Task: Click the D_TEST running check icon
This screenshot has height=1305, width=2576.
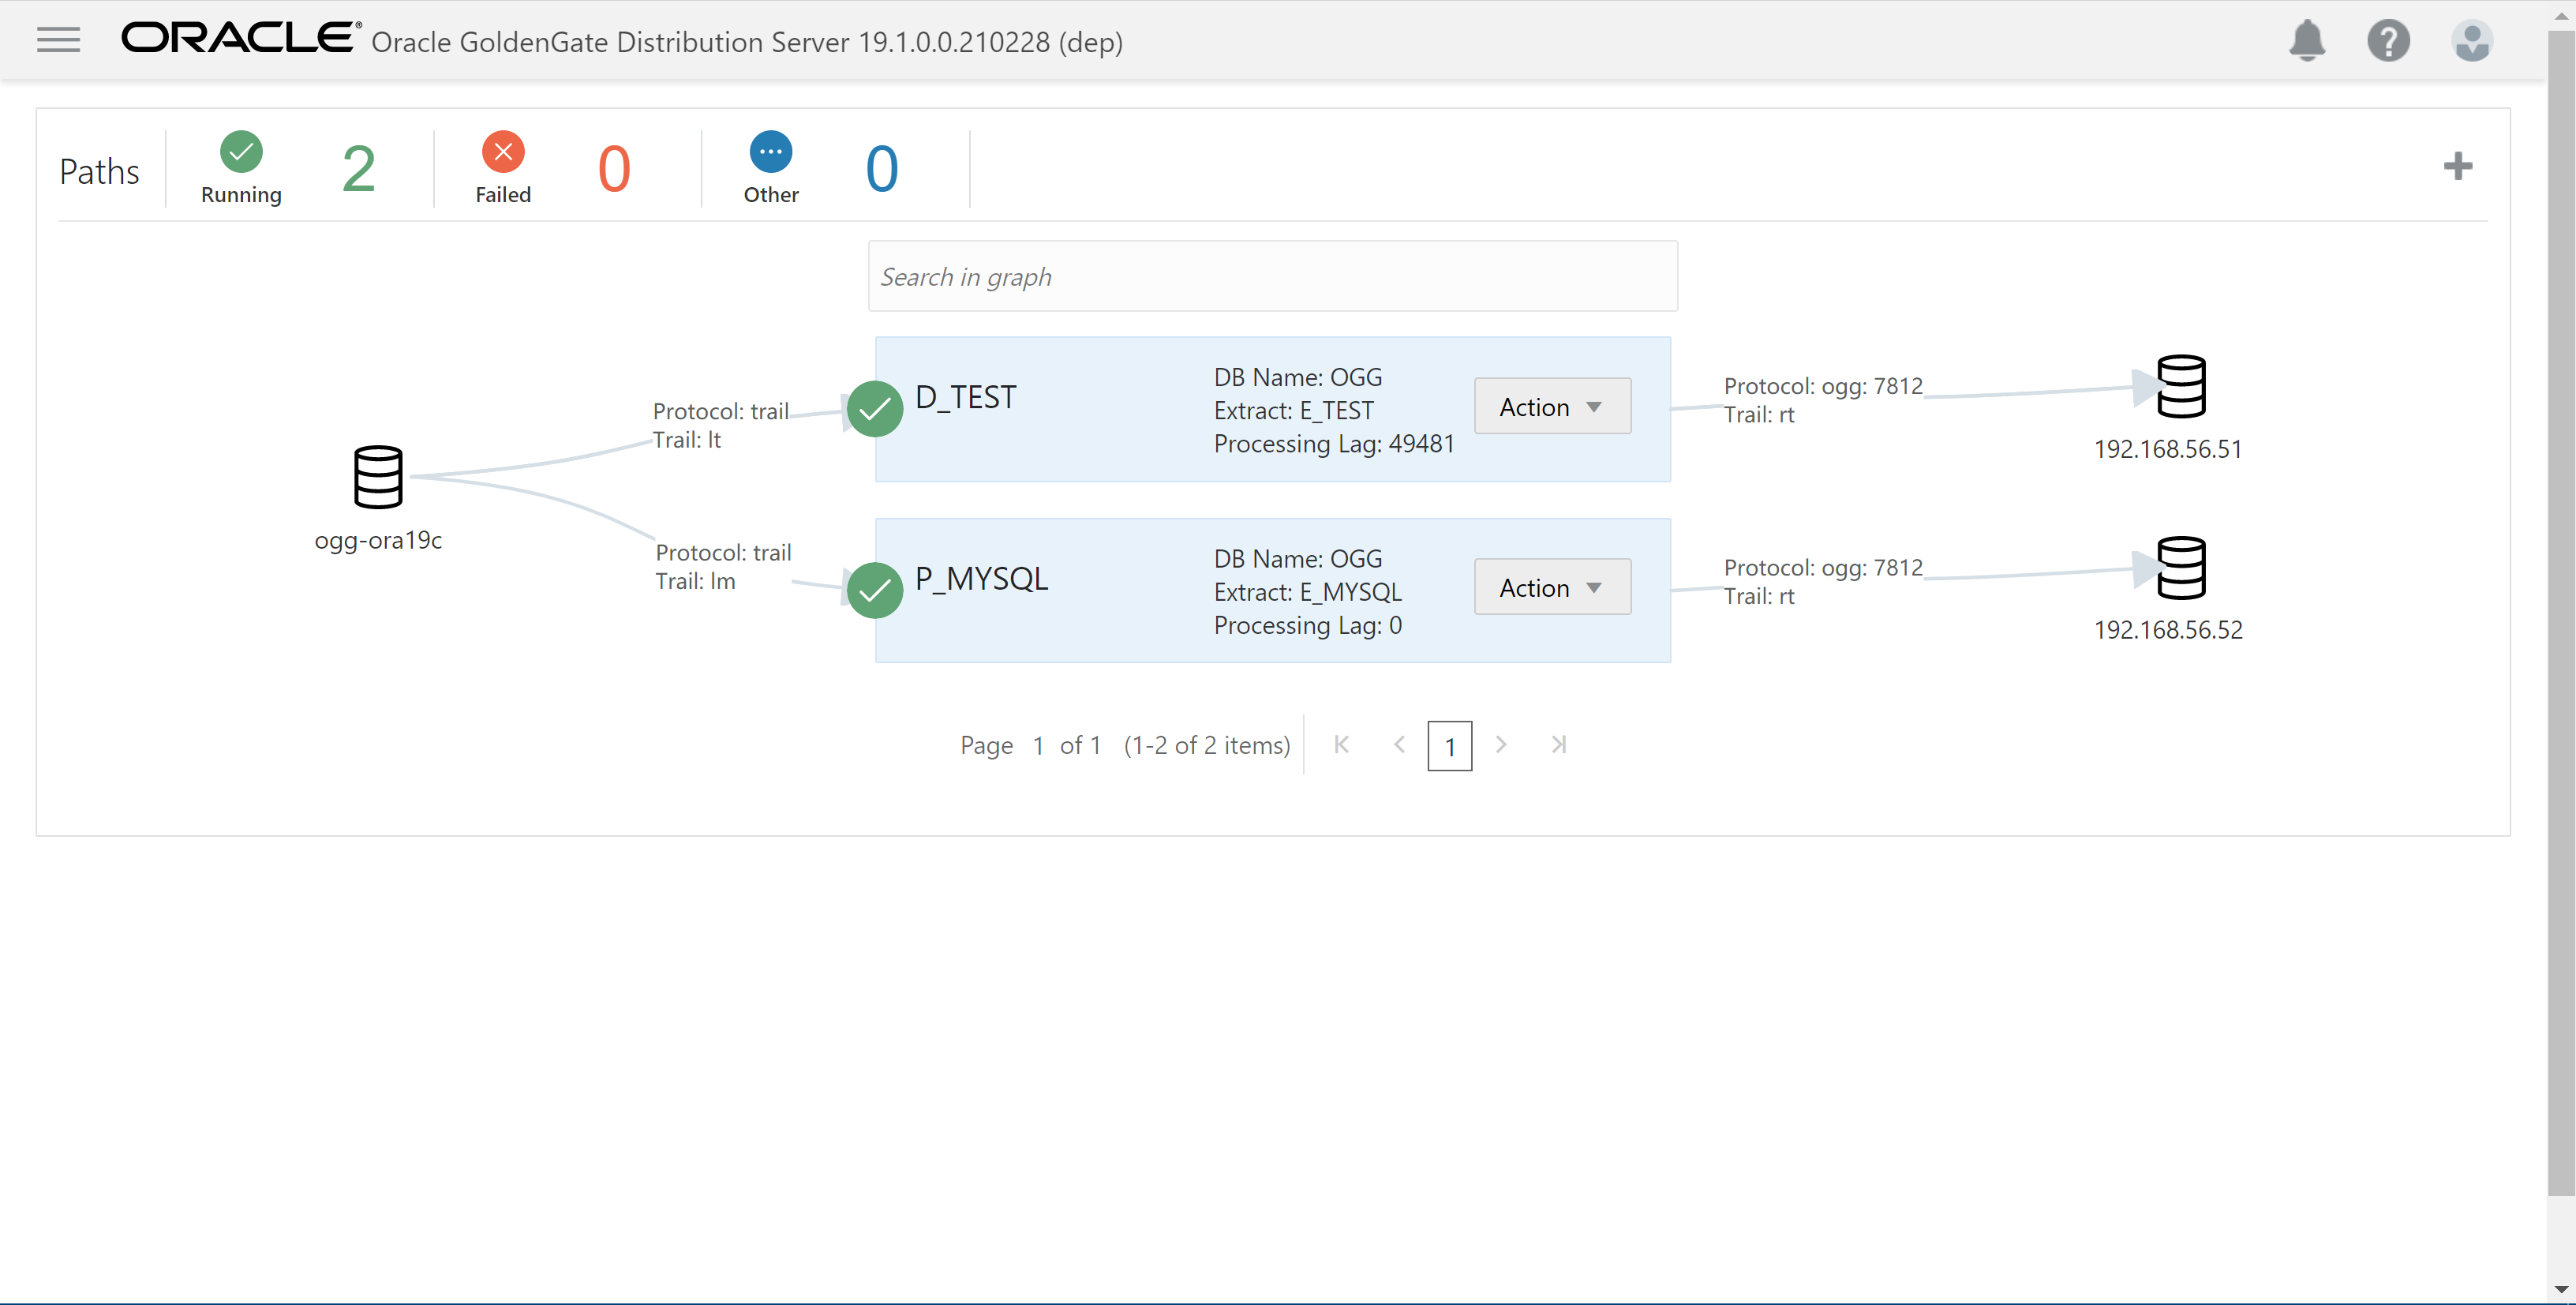Action: tap(875, 409)
